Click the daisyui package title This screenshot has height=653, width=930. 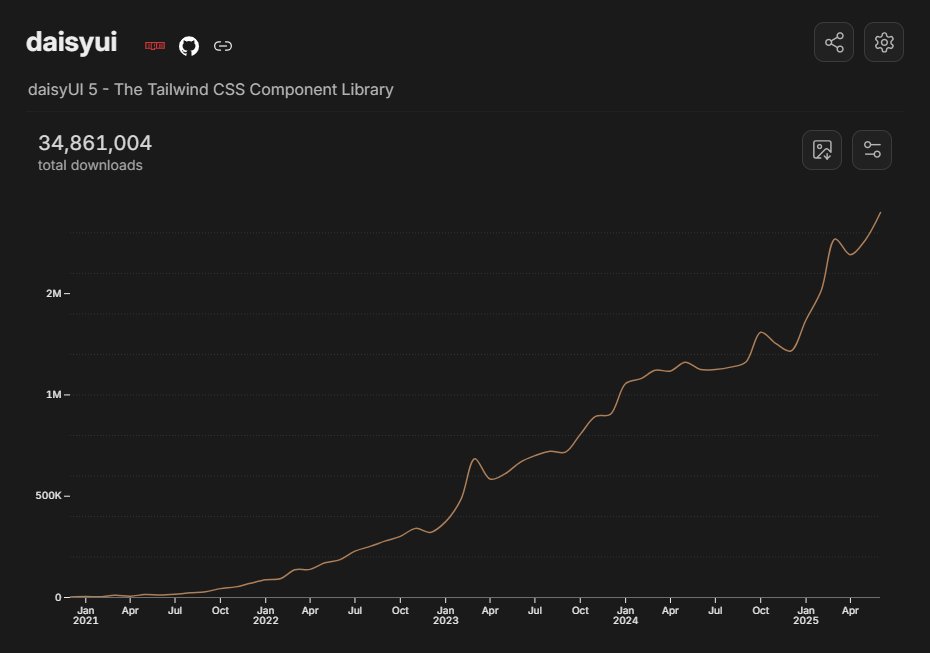(72, 42)
